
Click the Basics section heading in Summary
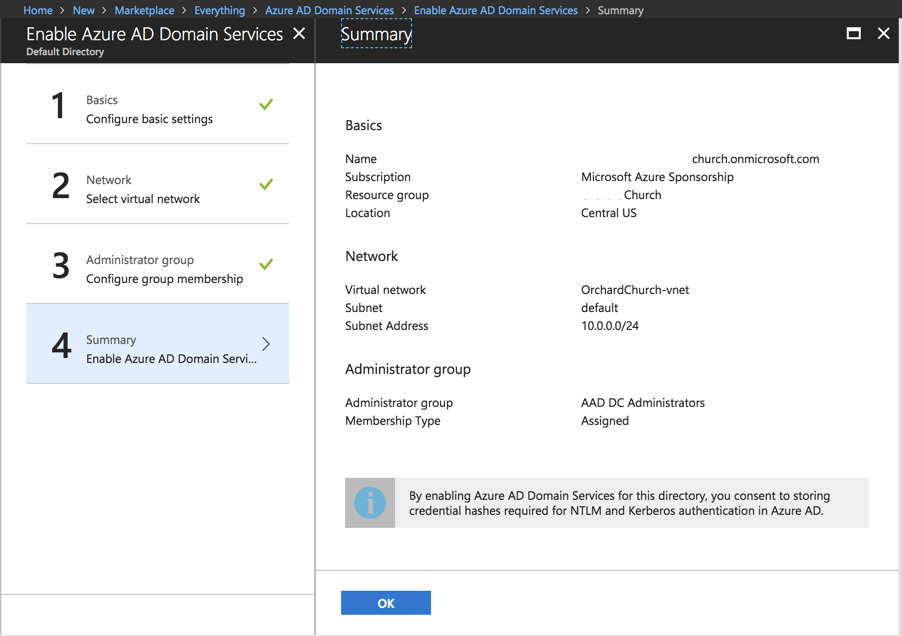click(364, 125)
